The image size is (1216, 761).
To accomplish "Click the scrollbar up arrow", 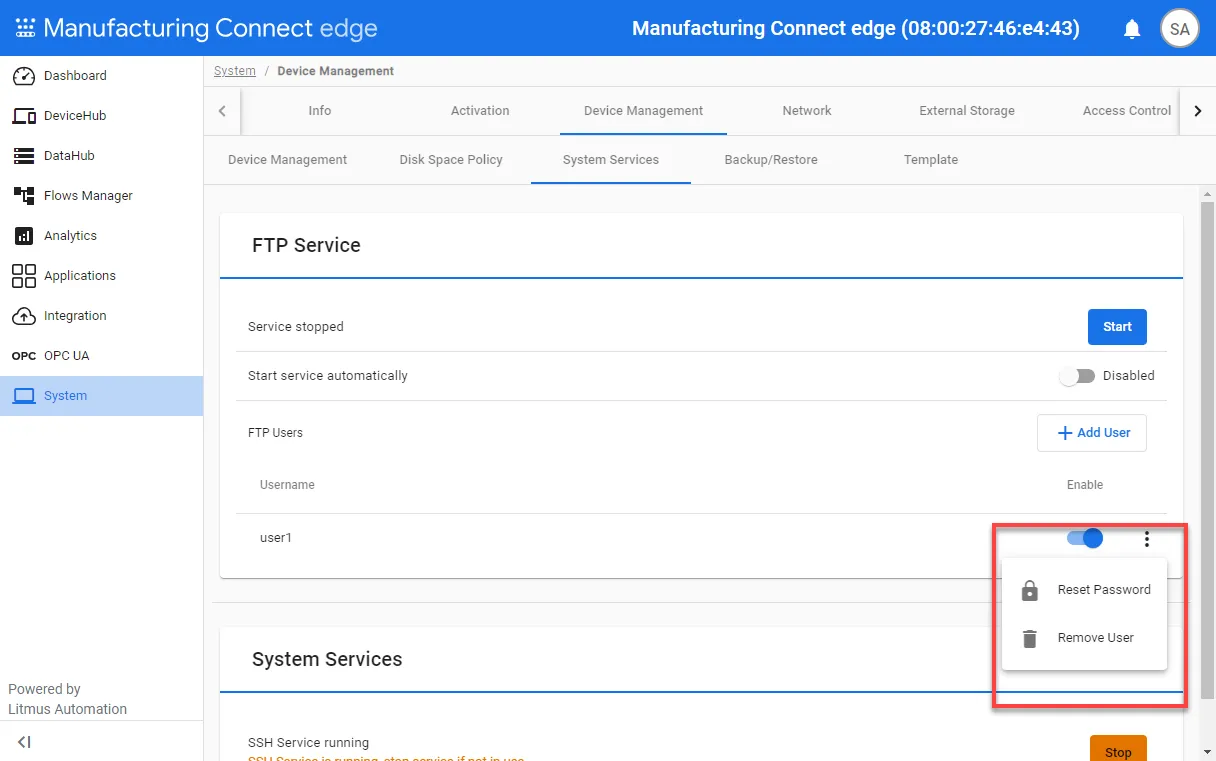I will click(x=1207, y=193).
